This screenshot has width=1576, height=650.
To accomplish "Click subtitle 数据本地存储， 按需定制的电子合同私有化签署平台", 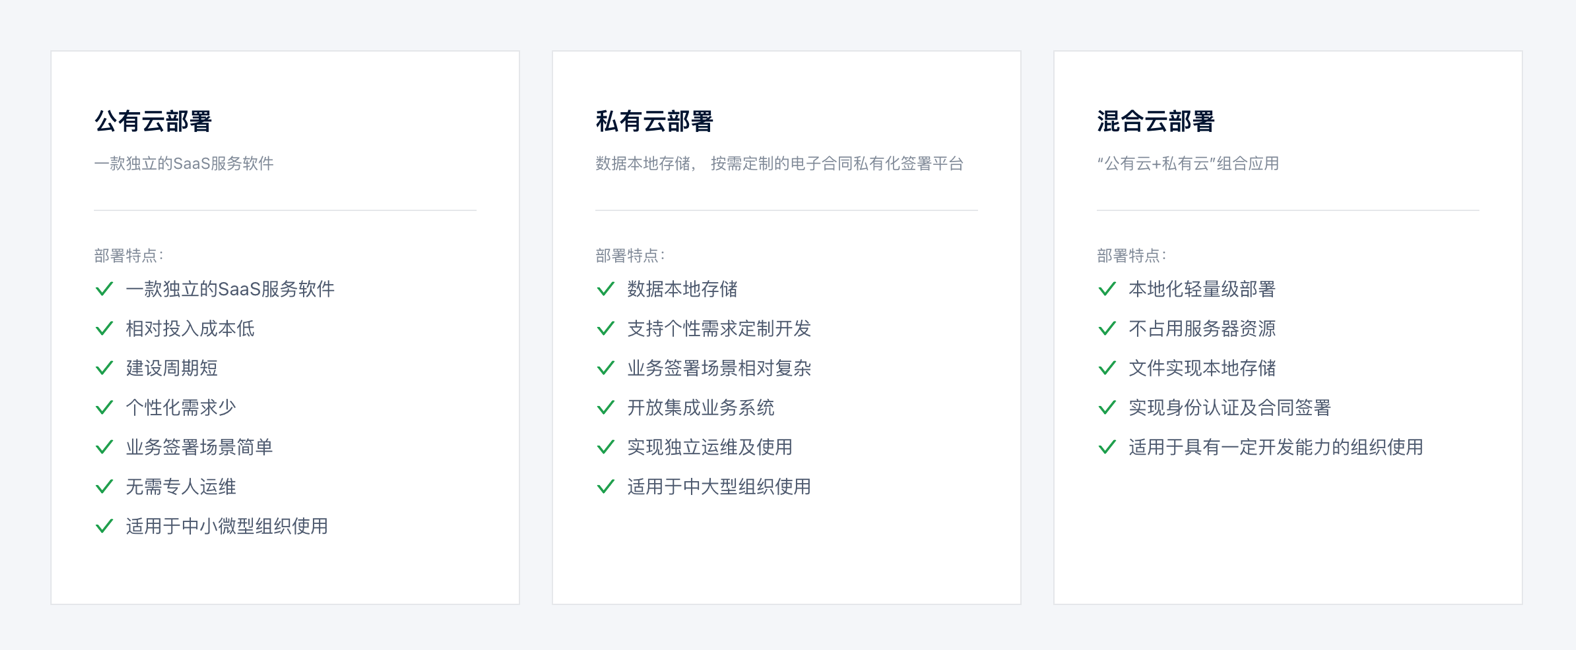I will [780, 163].
